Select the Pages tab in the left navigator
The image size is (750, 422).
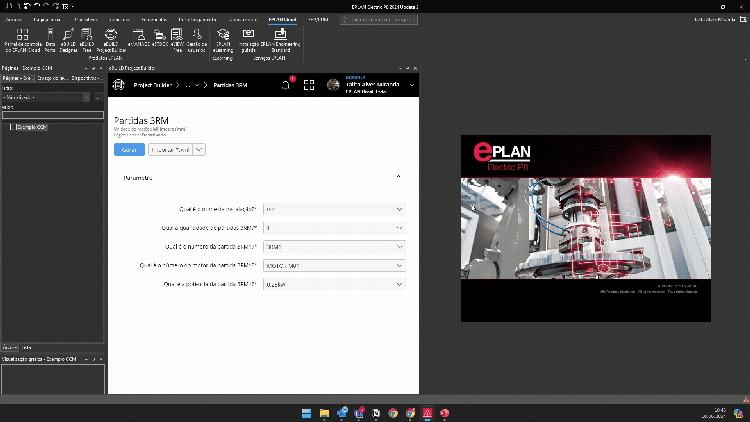tap(17, 78)
